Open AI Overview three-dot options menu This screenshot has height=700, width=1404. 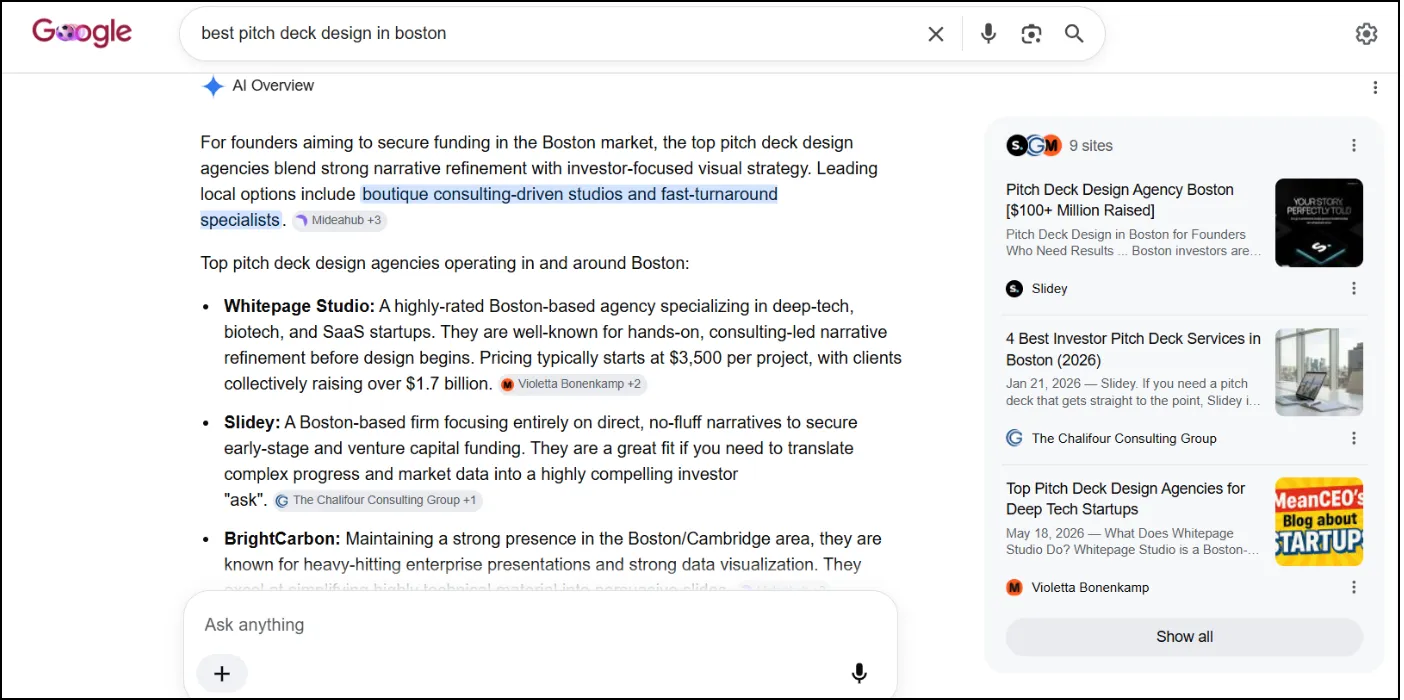tap(1375, 88)
